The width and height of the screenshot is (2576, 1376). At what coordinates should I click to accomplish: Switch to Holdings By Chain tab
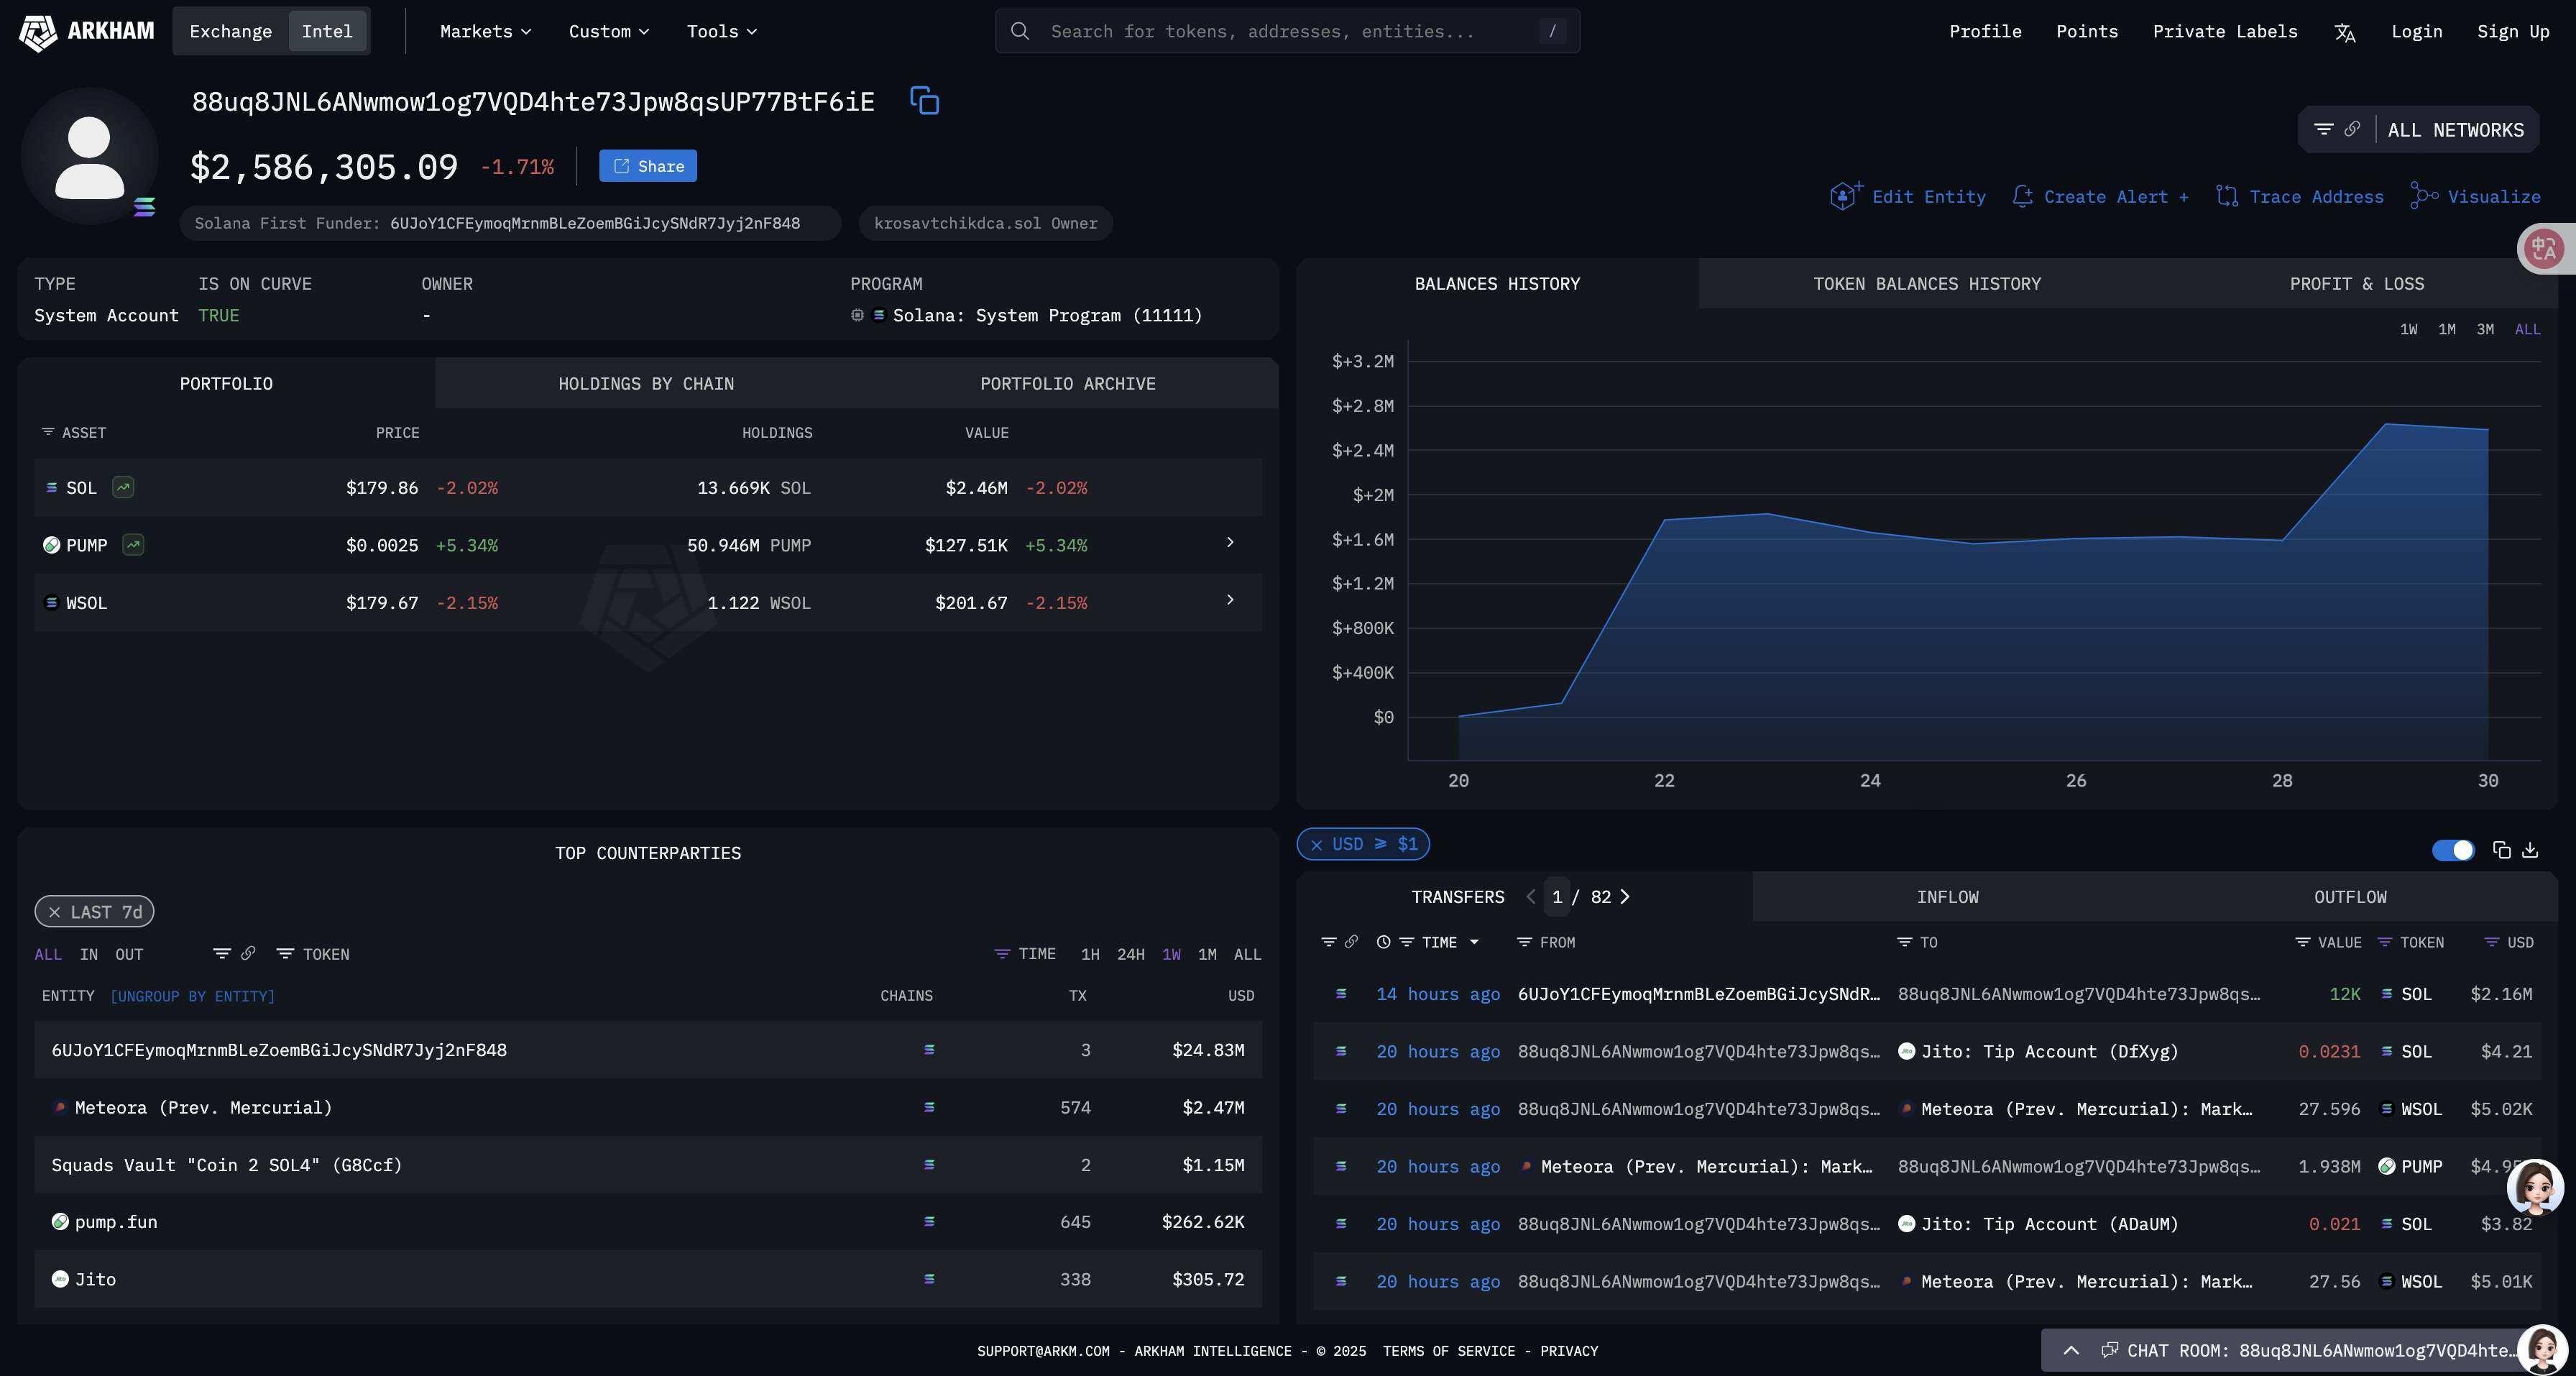(x=646, y=384)
